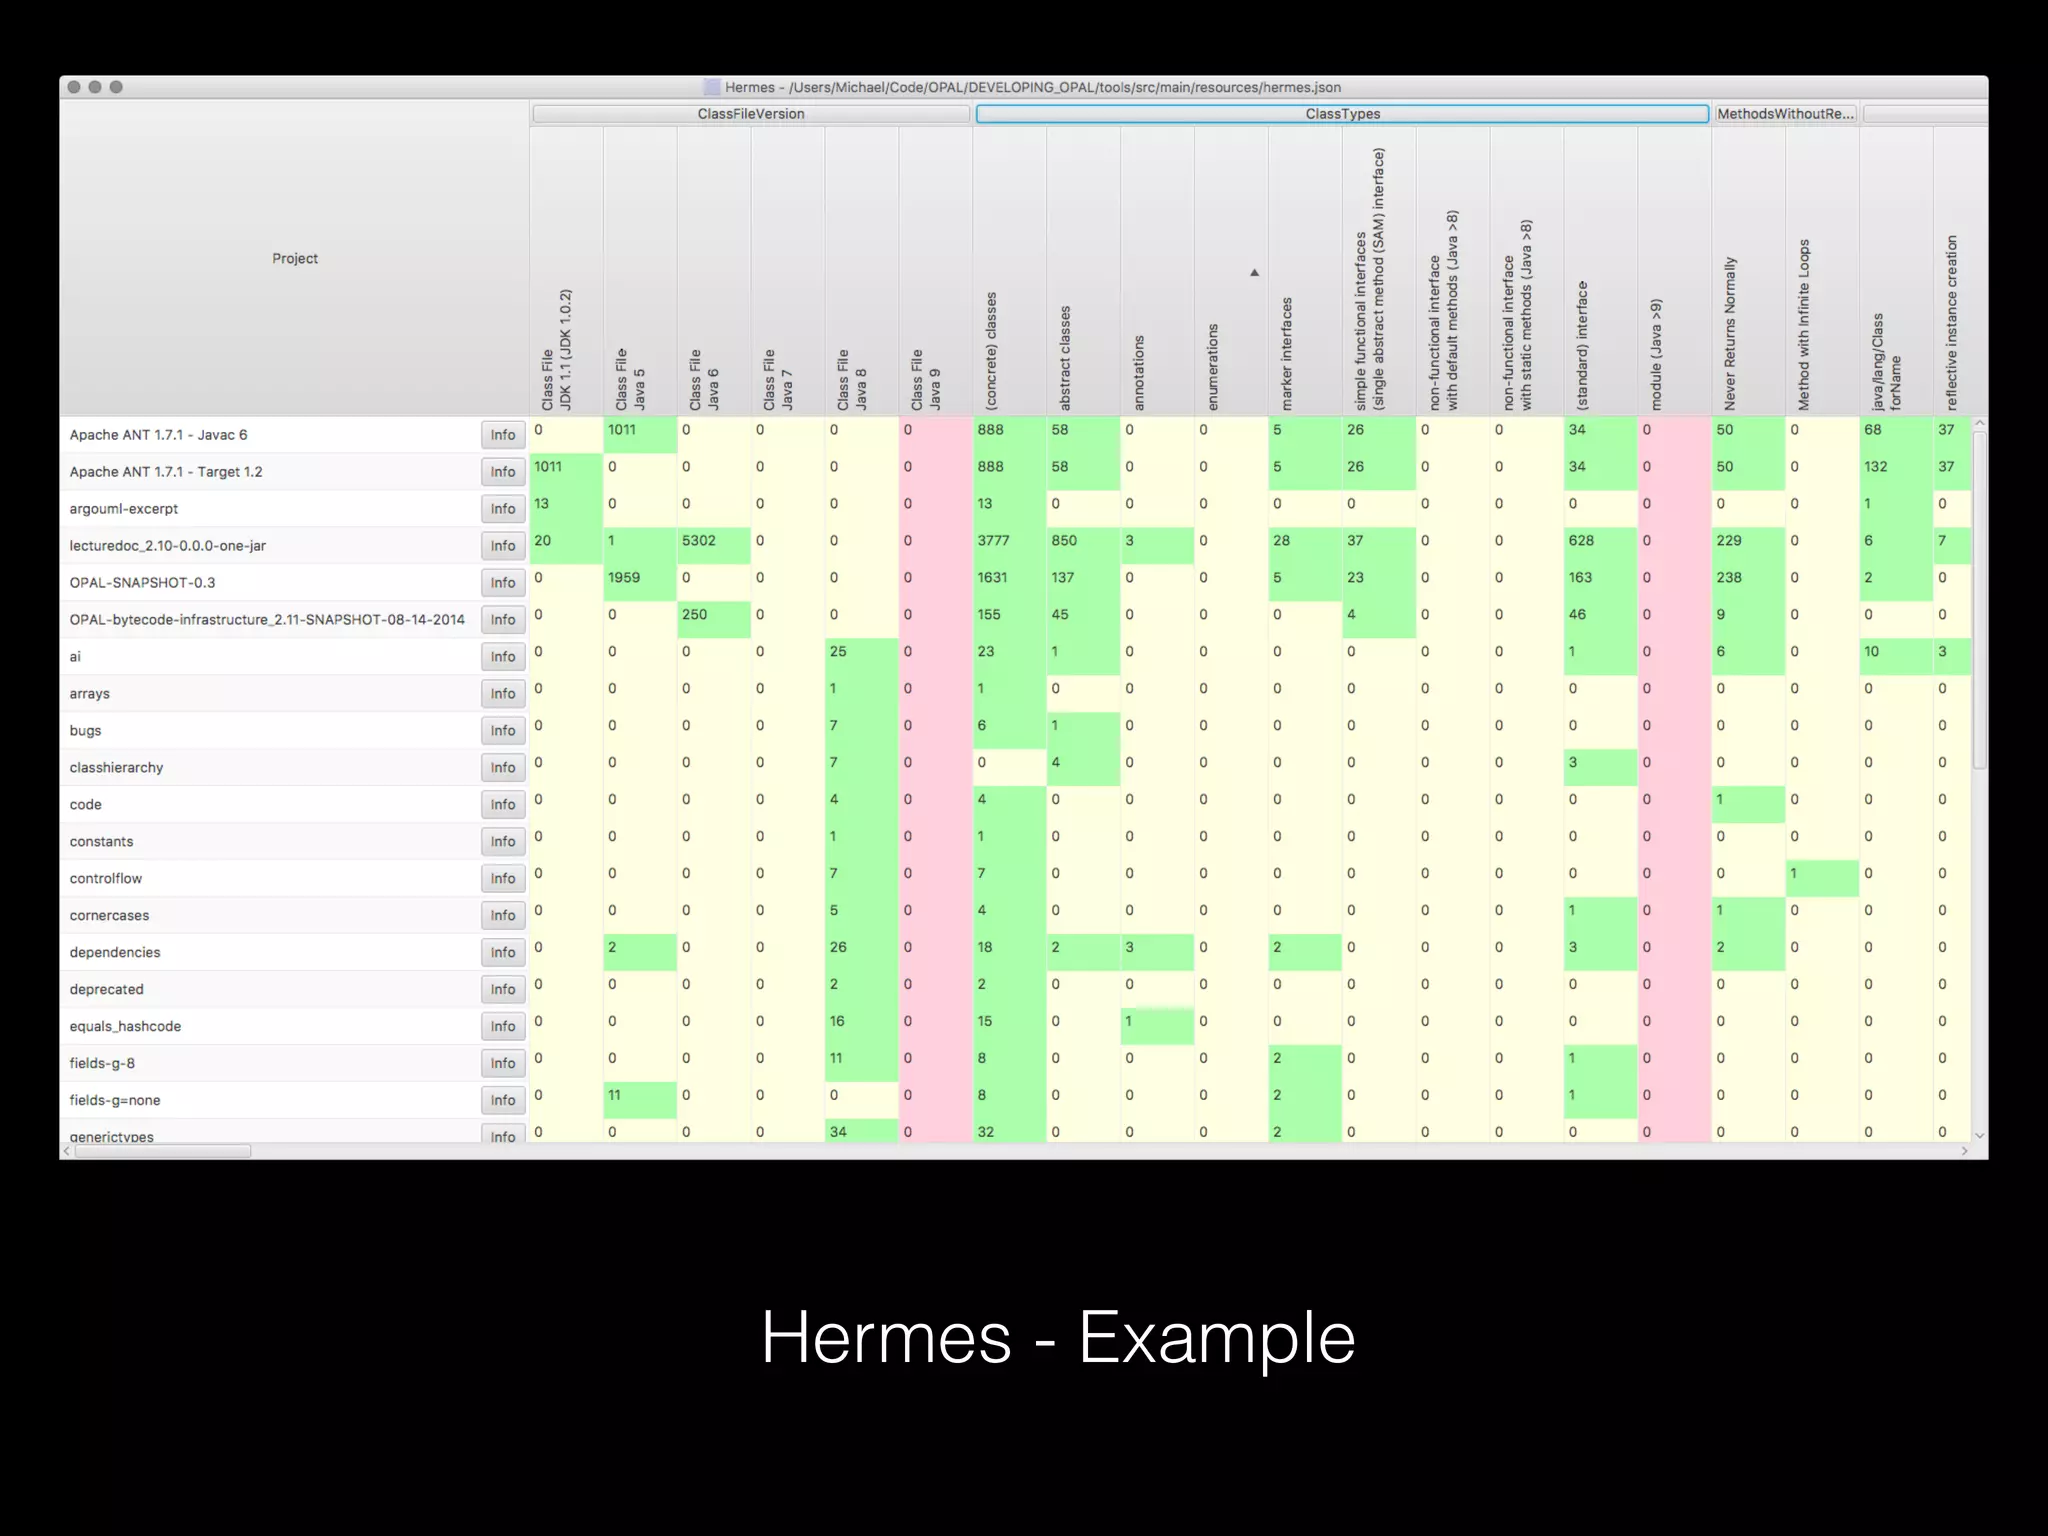This screenshot has height=1536, width=2048.
Task: Click the Class File Java 9 column header
Action: (x=936, y=270)
